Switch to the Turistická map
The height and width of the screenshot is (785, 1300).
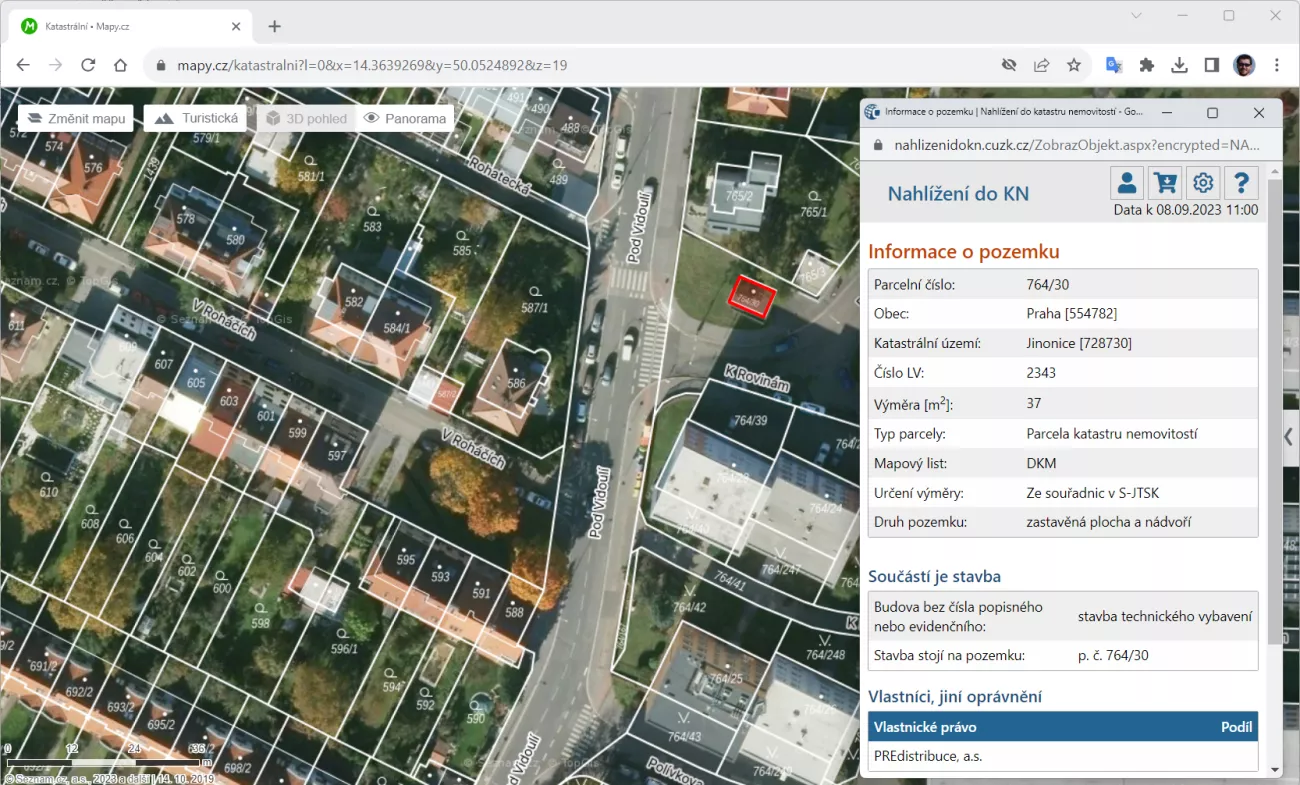[196, 118]
